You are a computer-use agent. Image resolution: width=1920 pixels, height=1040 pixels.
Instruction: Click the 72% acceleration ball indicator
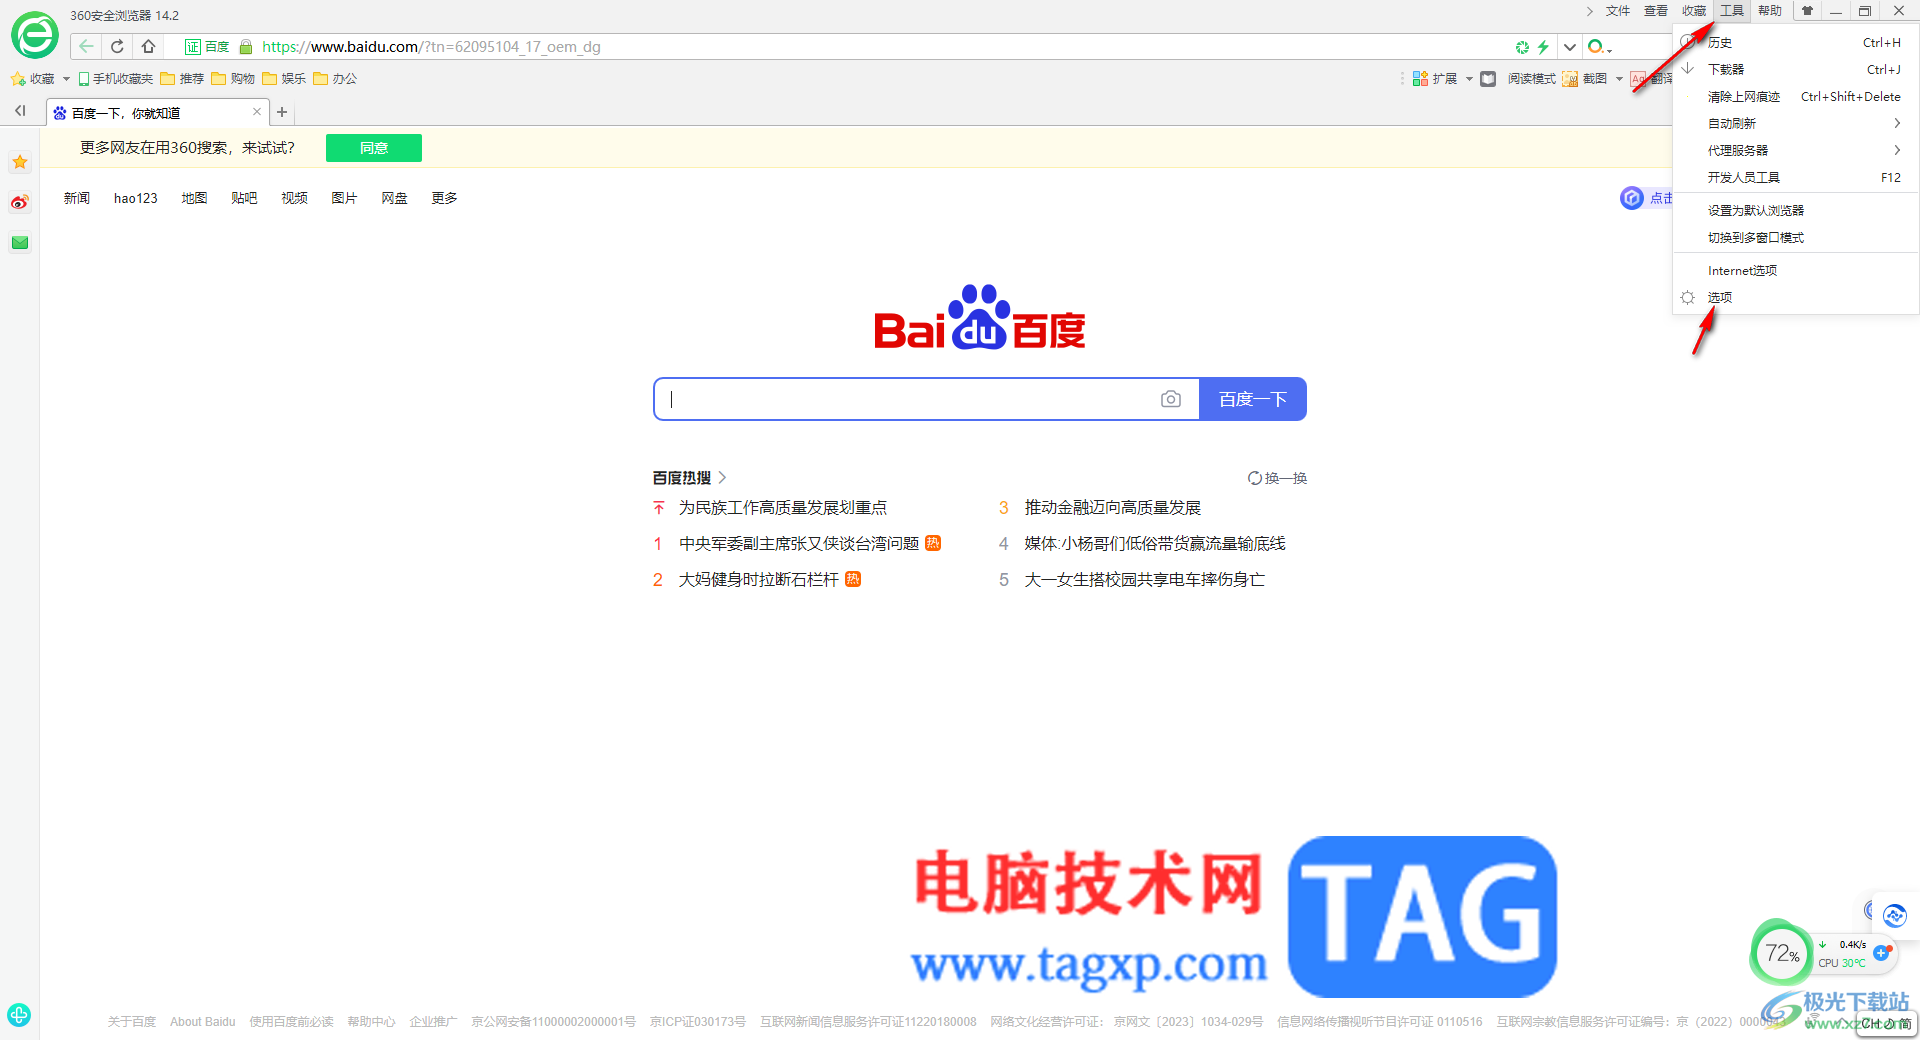pyautogui.click(x=1781, y=952)
